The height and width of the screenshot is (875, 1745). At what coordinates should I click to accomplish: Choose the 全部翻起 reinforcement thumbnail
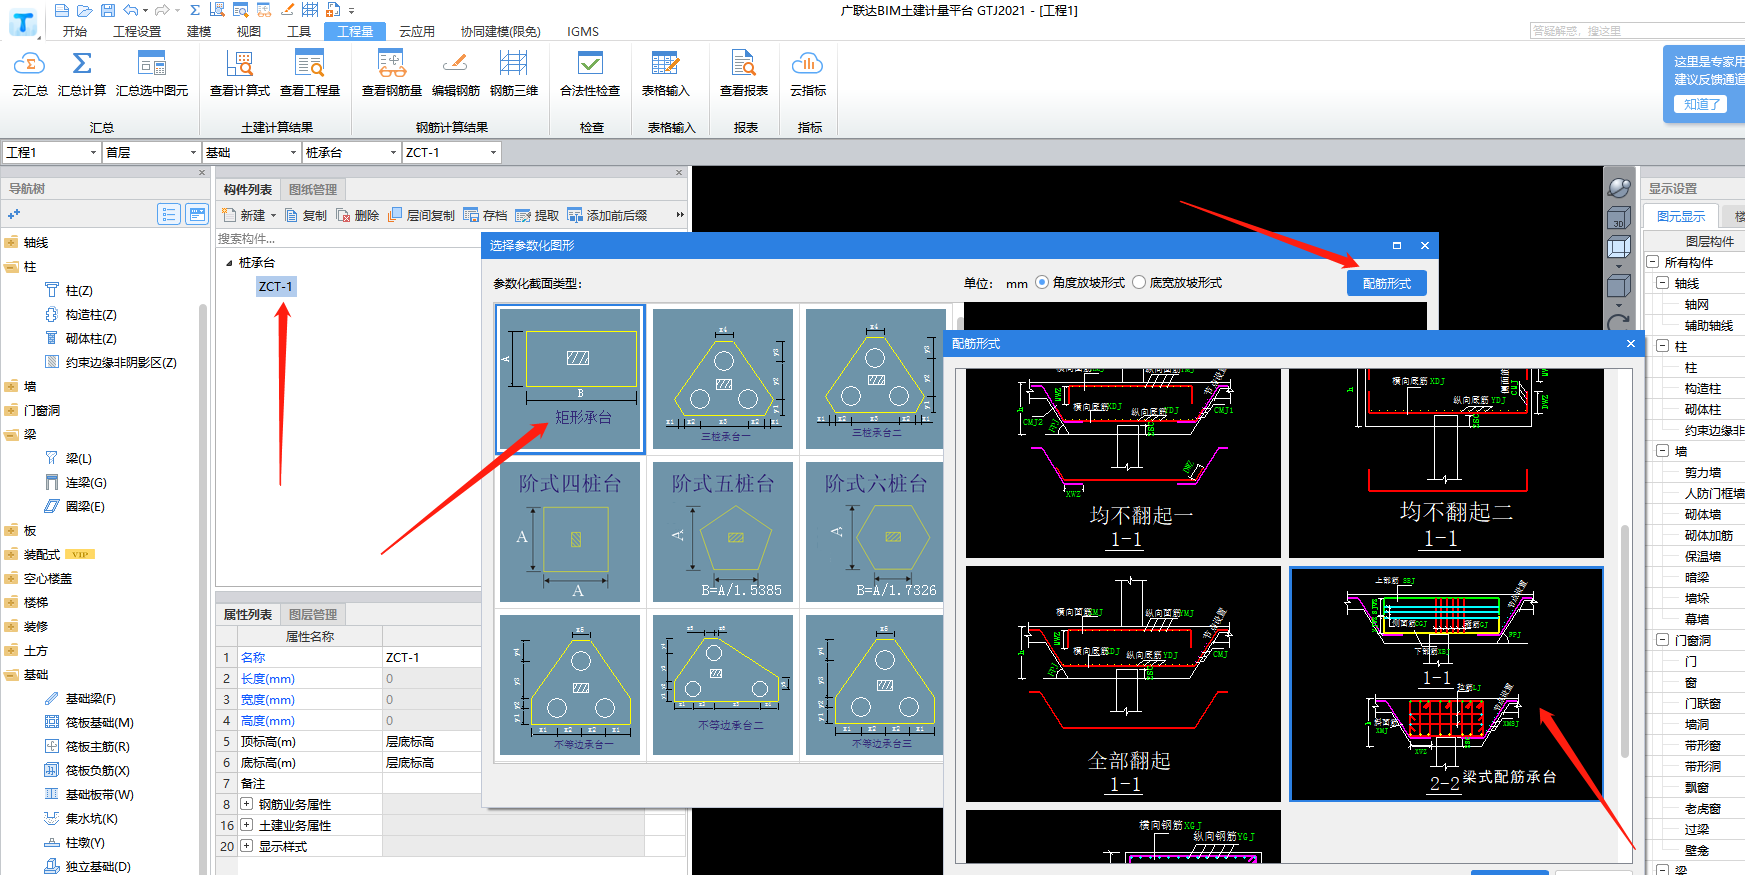(1123, 684)
